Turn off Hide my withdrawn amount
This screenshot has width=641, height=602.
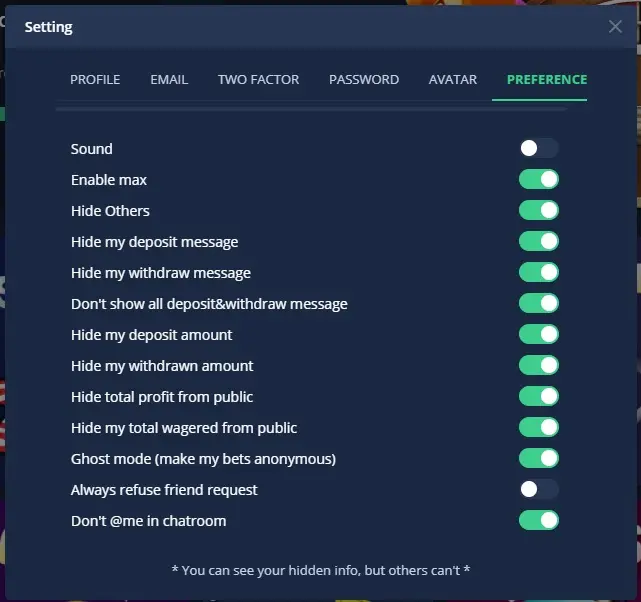(539, 365)
